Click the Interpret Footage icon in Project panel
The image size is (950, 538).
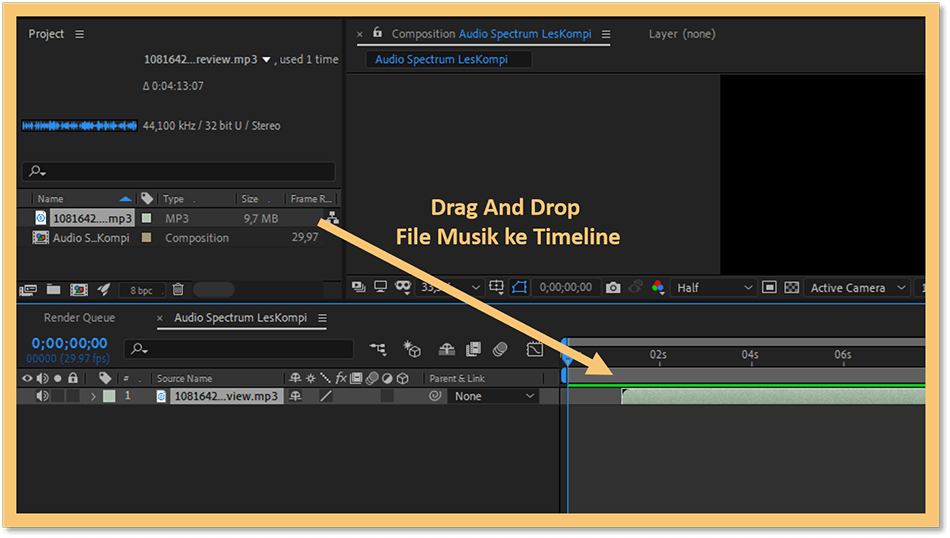pyautogui.click(x=28, y=290)
